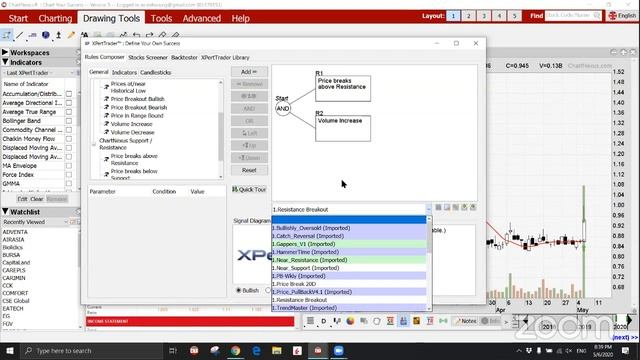Open the XPertTrader Library tab
640x360 pixels.
tap(225, 58)
